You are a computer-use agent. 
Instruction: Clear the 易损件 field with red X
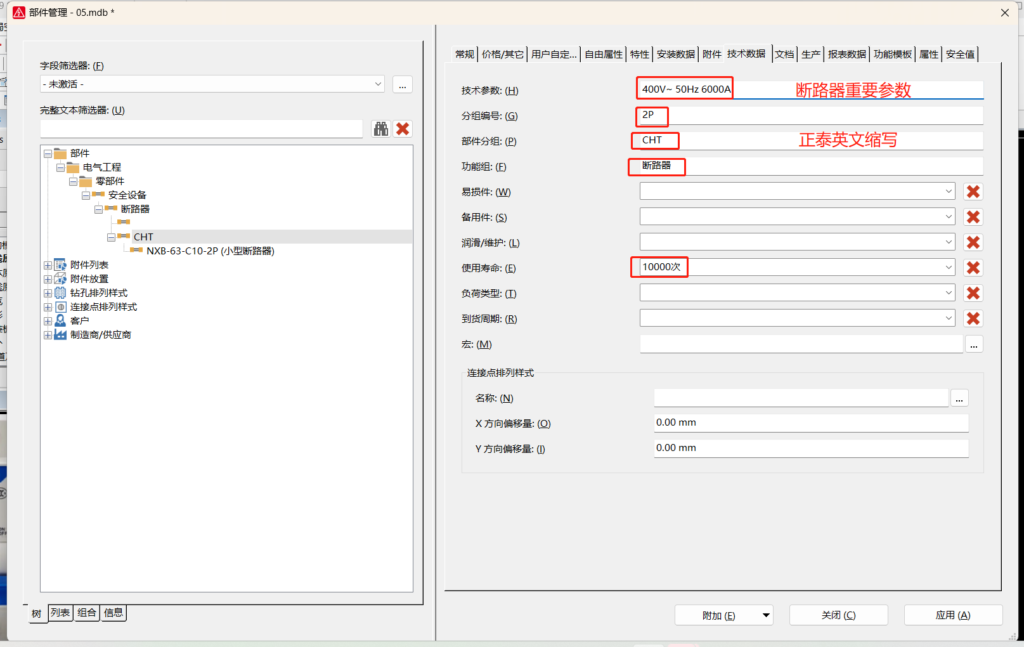click(x=972, y=192)
